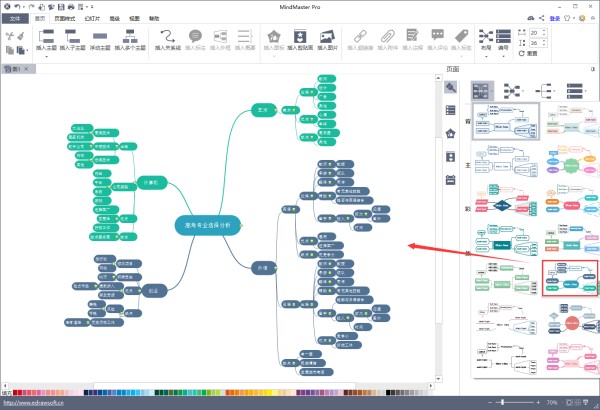The width and height of the screenshot is (600, 410).
Task: Open the File menu
Action: (x=15, y=18)
